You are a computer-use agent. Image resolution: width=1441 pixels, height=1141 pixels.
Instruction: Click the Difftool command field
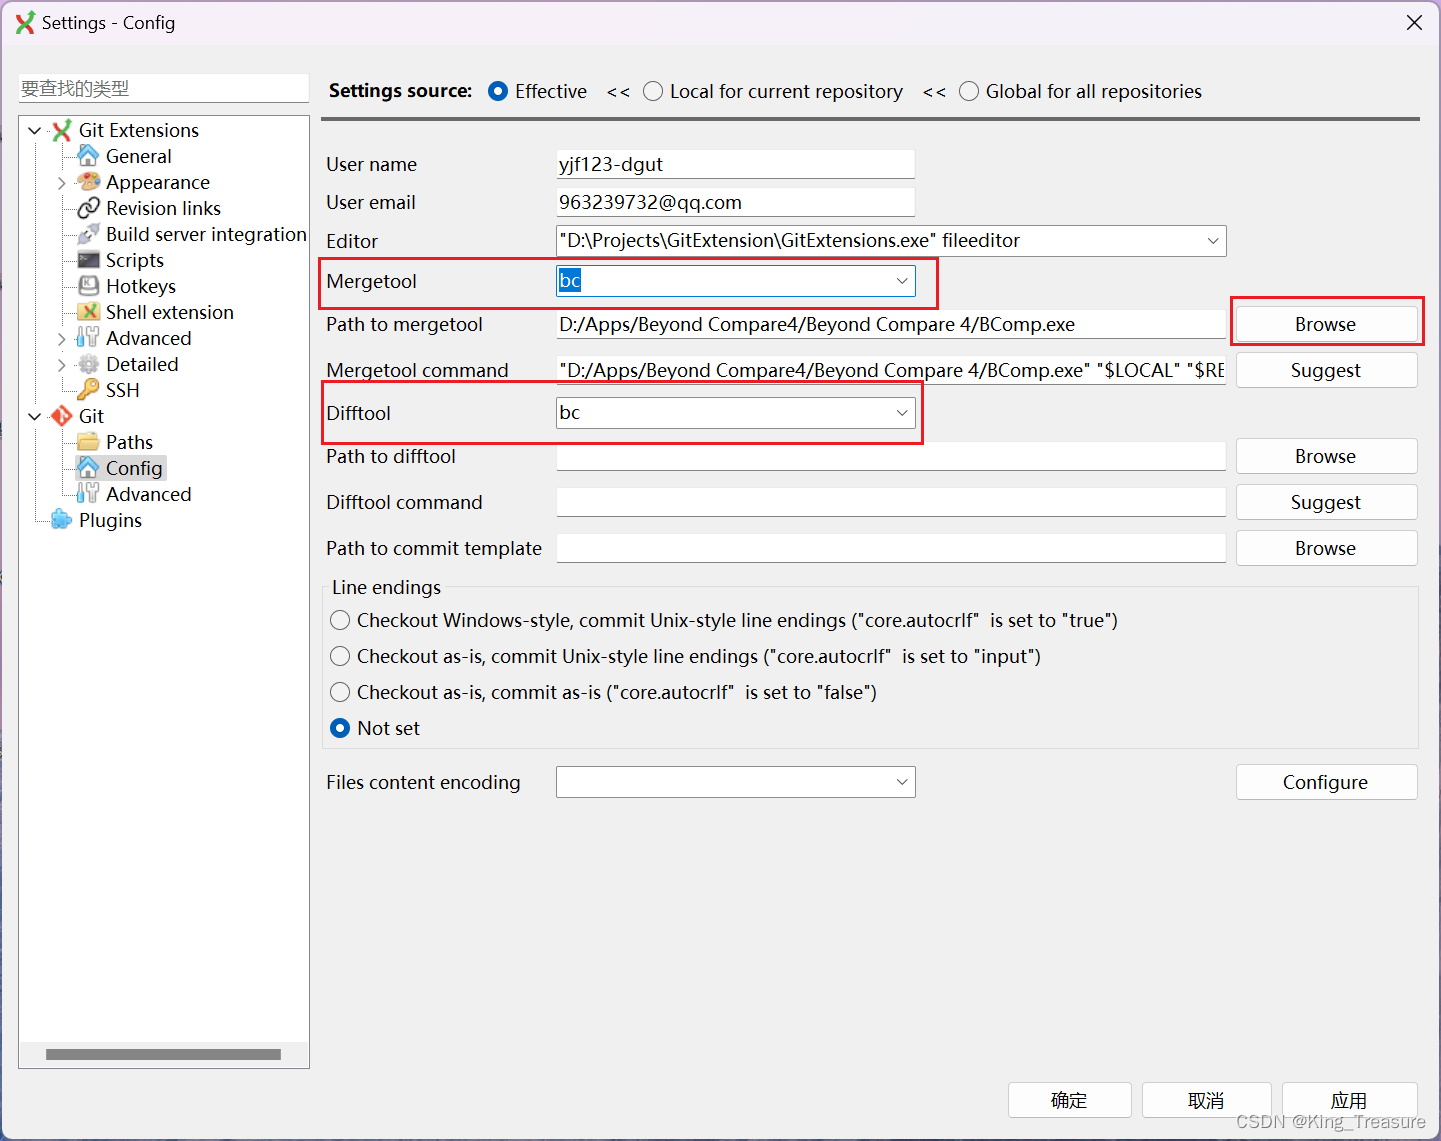pos(891,502)
